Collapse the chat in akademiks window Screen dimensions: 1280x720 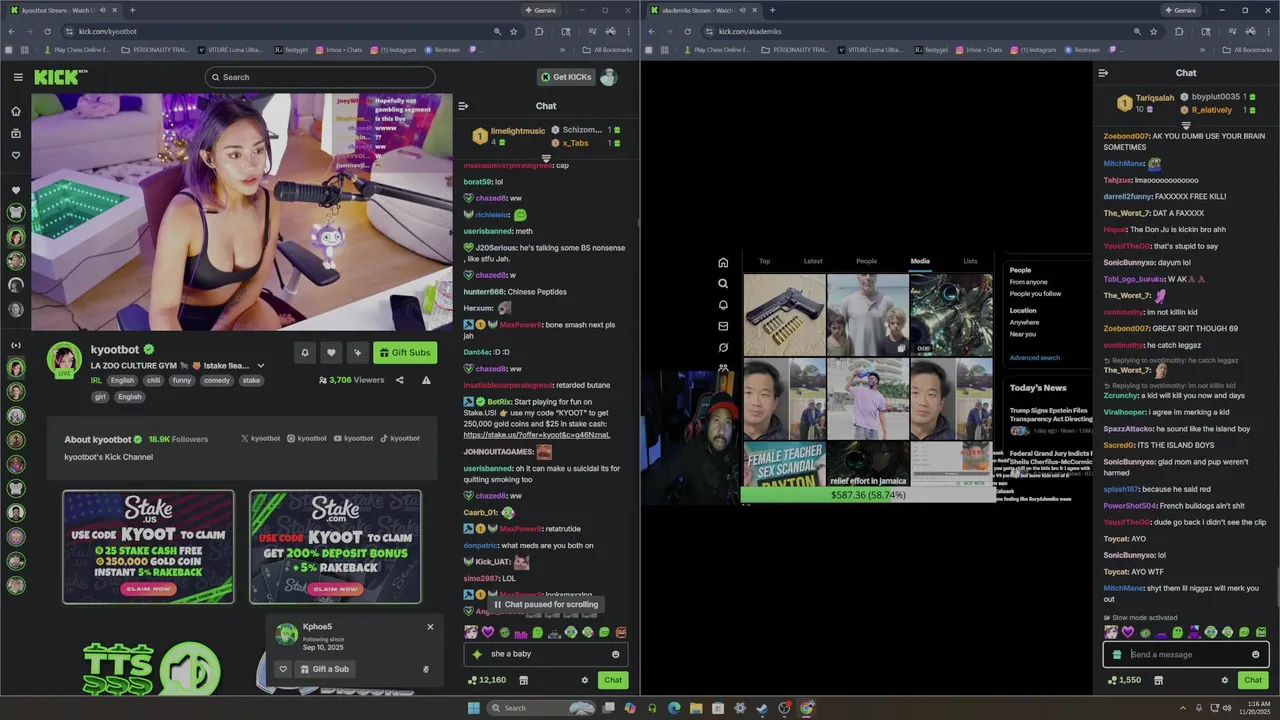click(x=1103, y=73)
